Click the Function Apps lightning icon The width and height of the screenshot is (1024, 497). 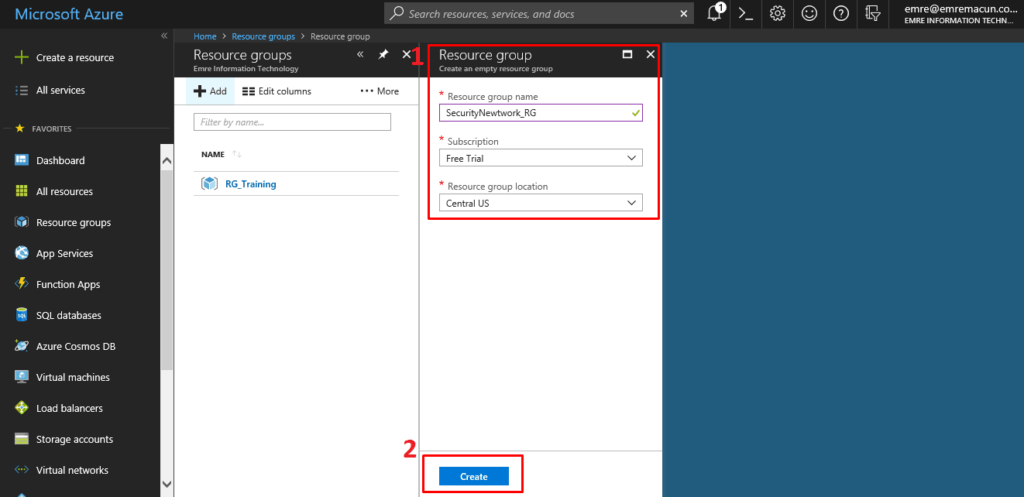click(22, 284)
